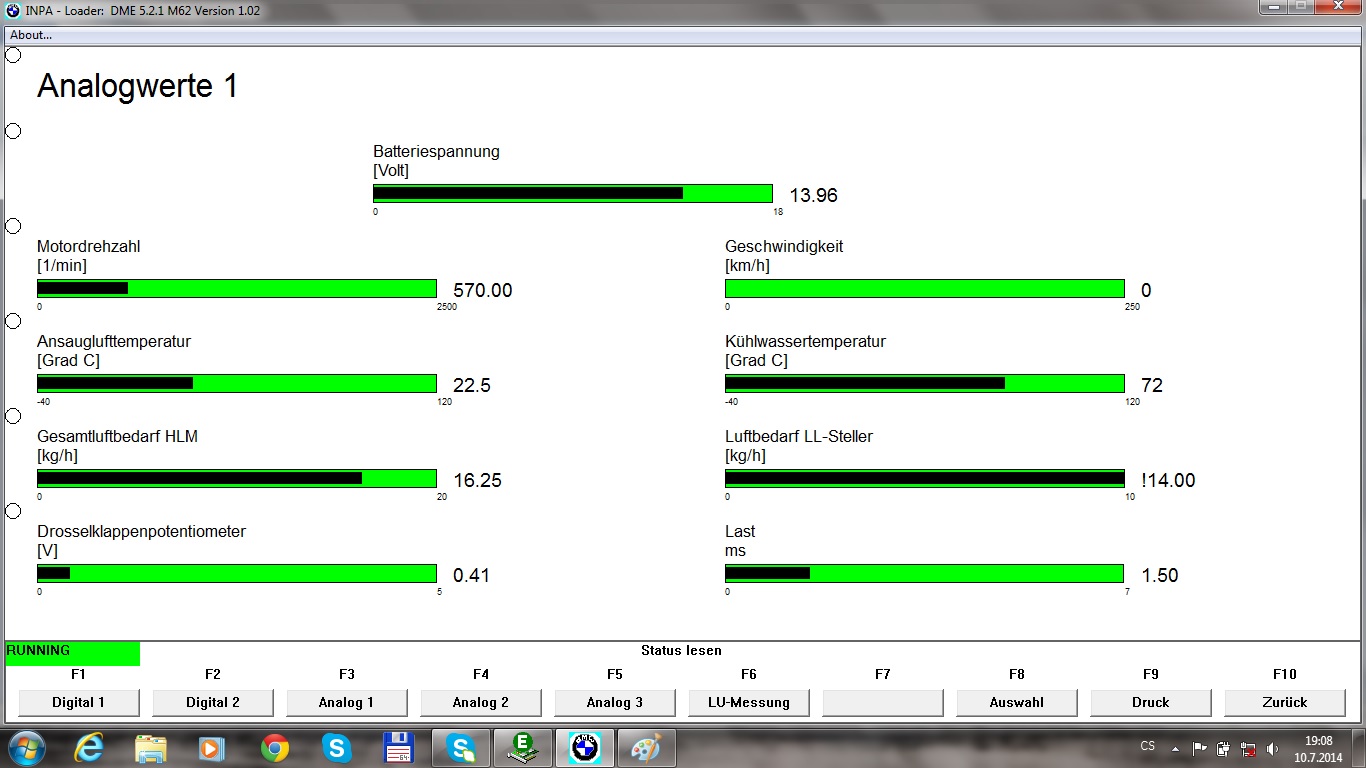Click the Gesamtluftbedarf HLM label

click(117, 437)
